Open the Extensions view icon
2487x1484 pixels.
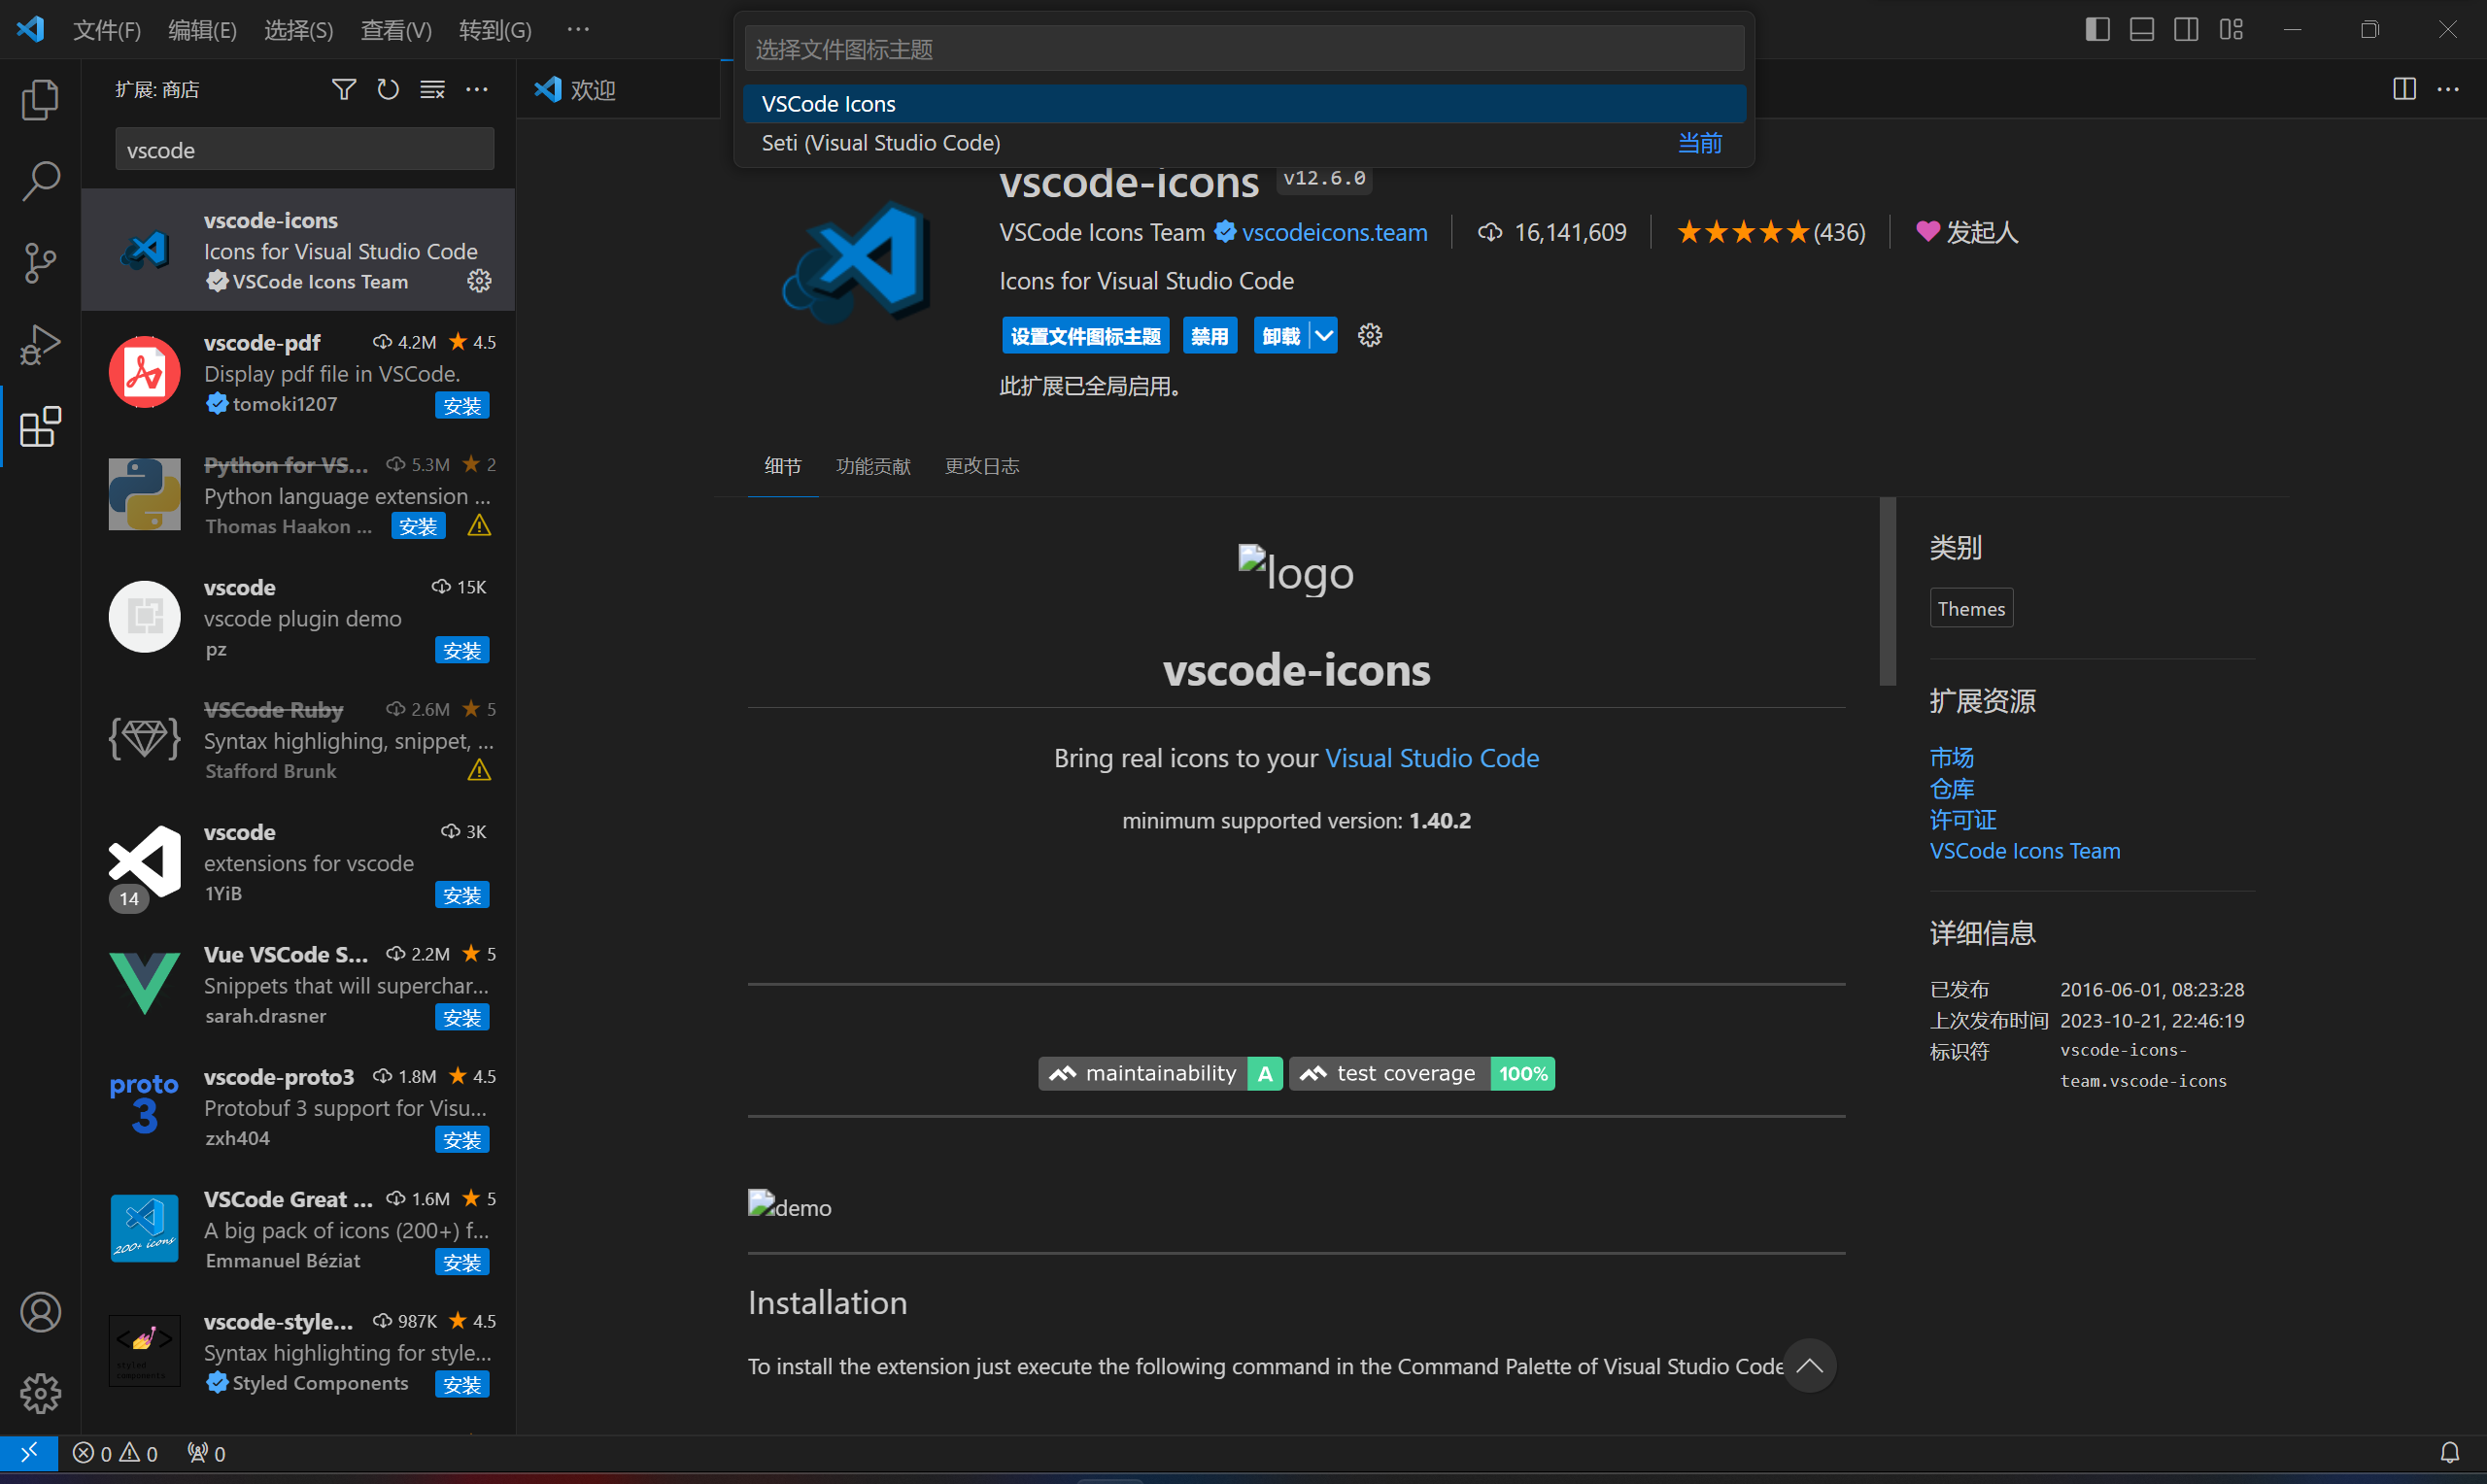(40, 427)
